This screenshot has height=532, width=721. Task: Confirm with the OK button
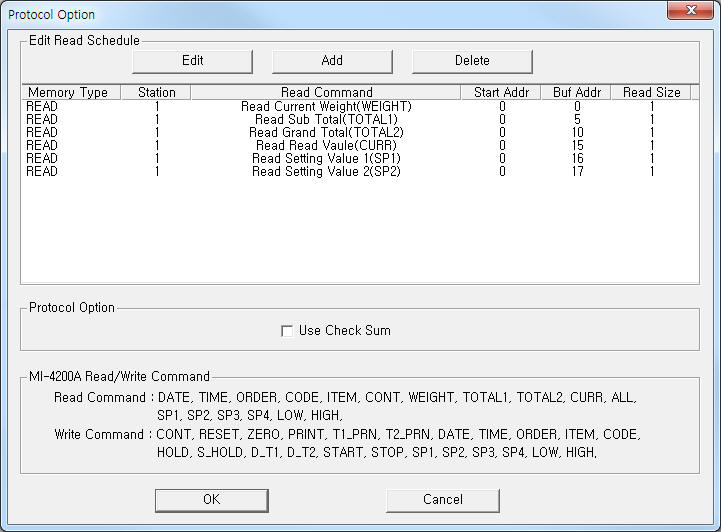coord(211,500)
